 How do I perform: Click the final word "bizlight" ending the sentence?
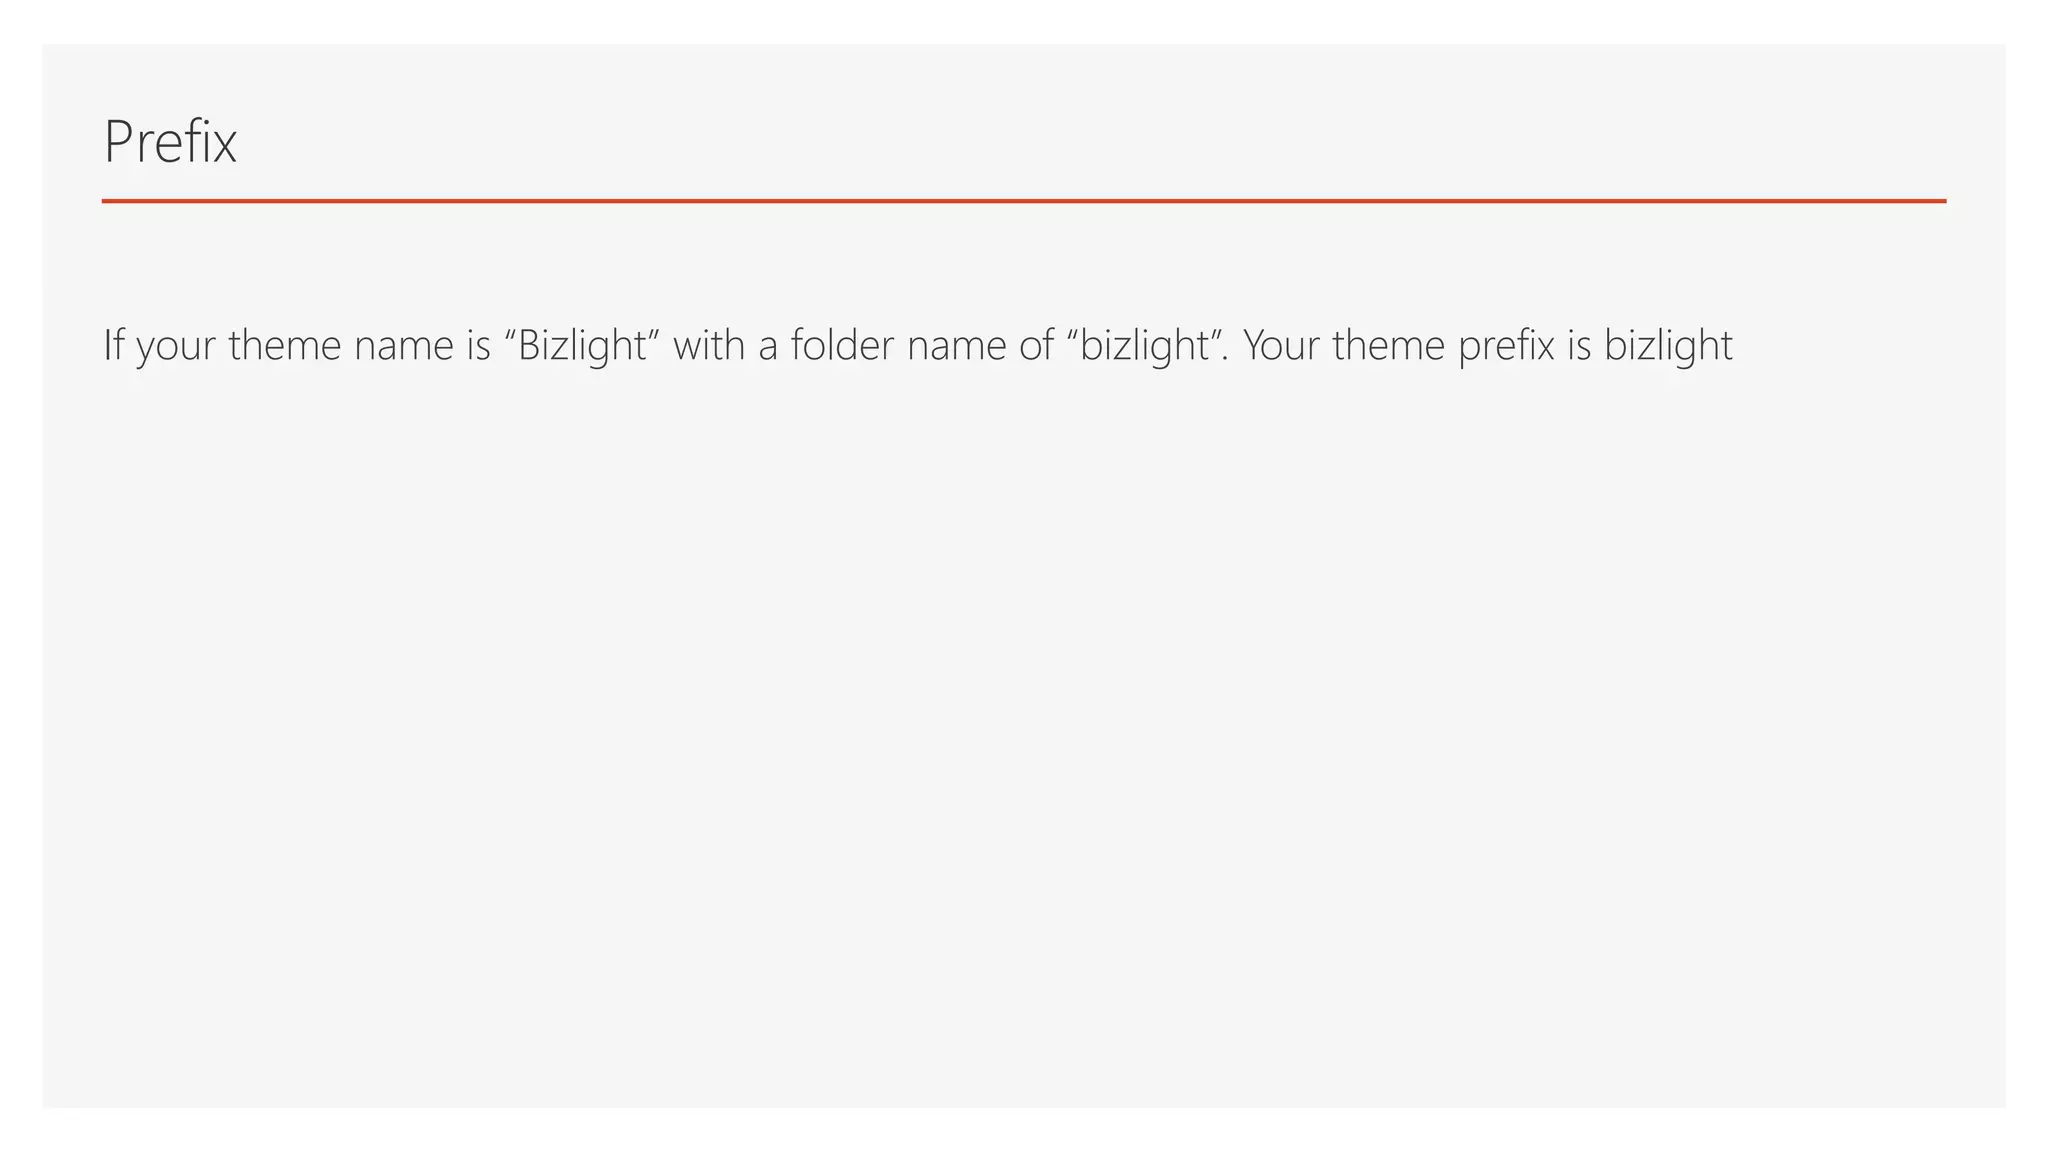(x=1668, y=346)
